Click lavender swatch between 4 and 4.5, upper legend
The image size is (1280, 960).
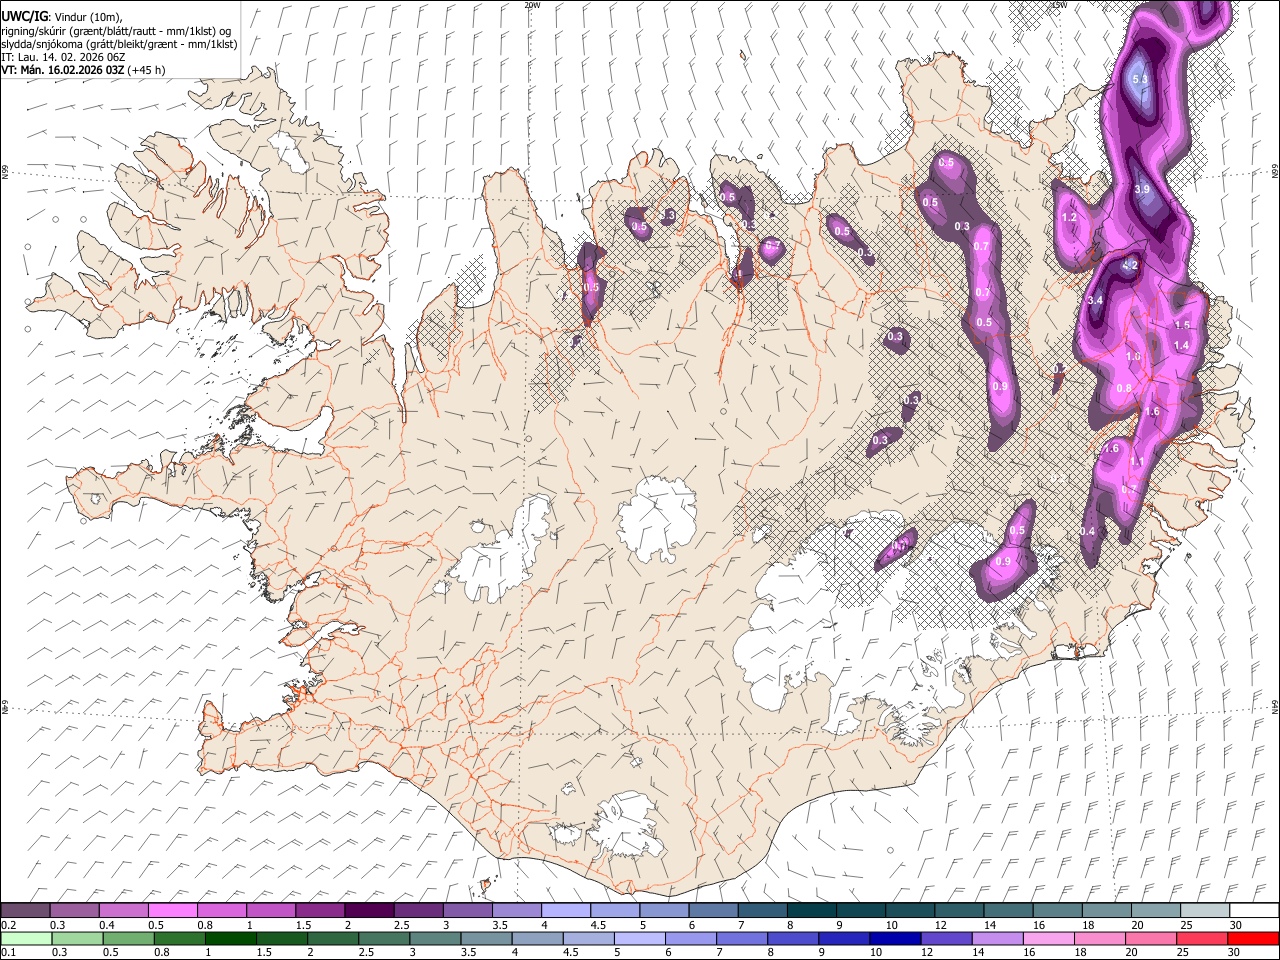point(566,910)
